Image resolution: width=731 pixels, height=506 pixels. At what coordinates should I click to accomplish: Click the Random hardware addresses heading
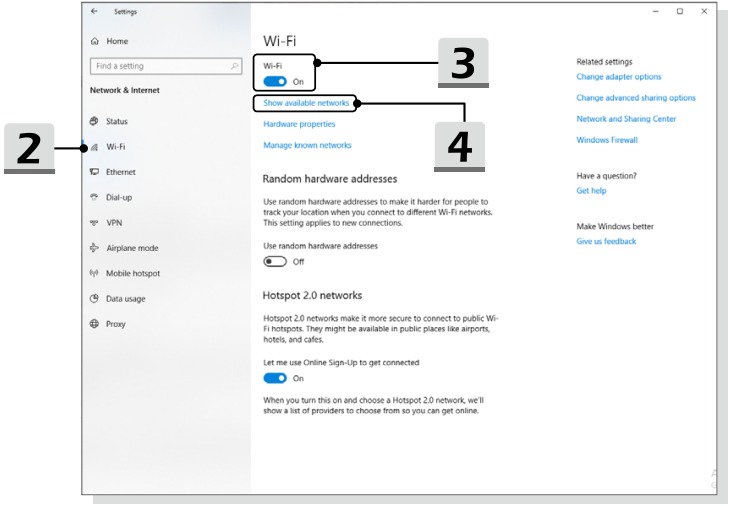click(330, 179)
